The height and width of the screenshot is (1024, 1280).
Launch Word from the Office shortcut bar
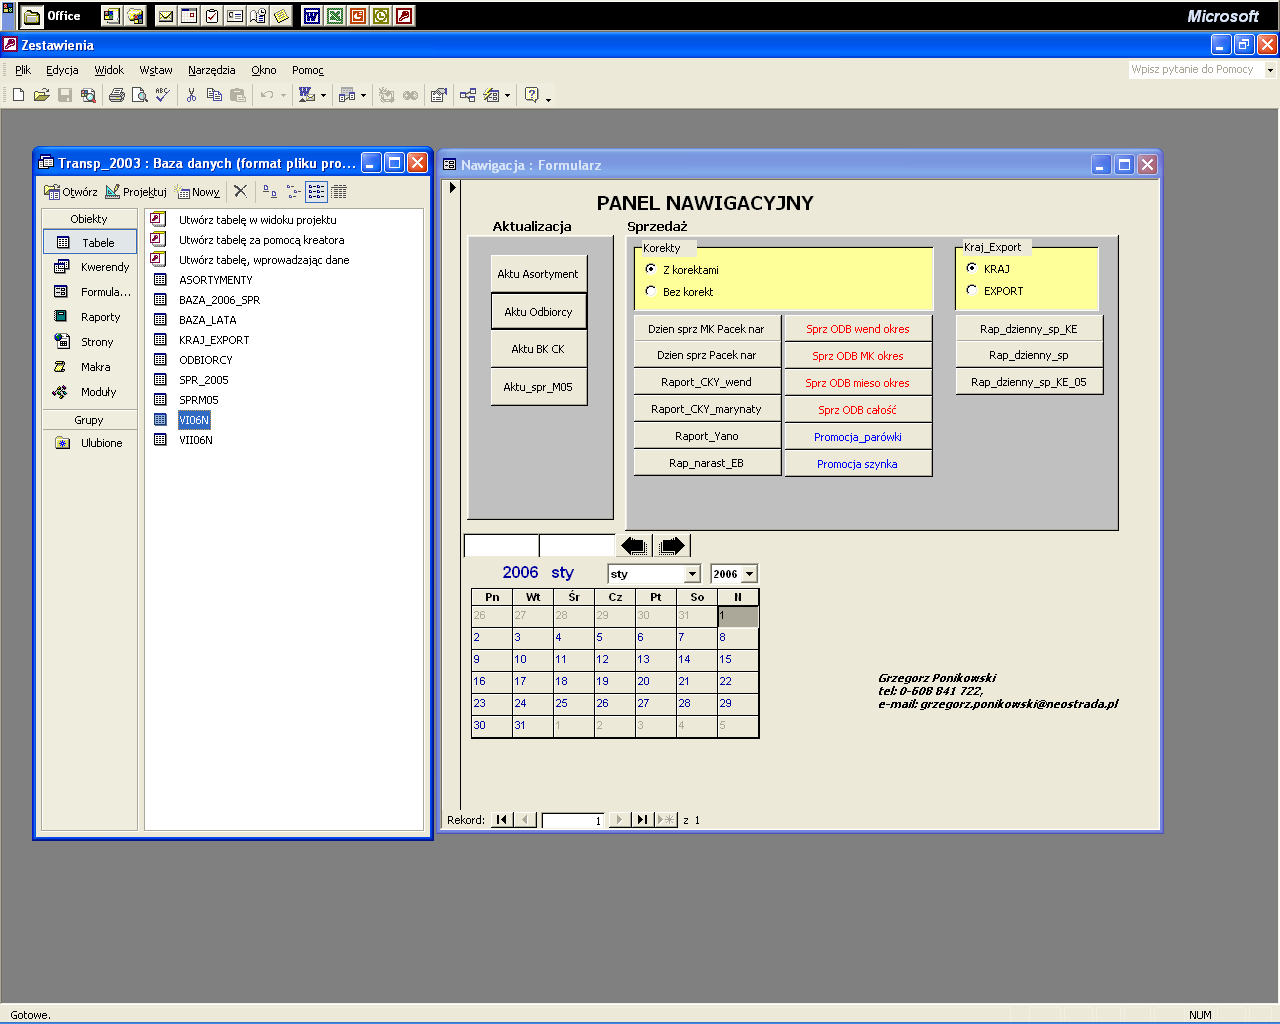tap(311, 16)
